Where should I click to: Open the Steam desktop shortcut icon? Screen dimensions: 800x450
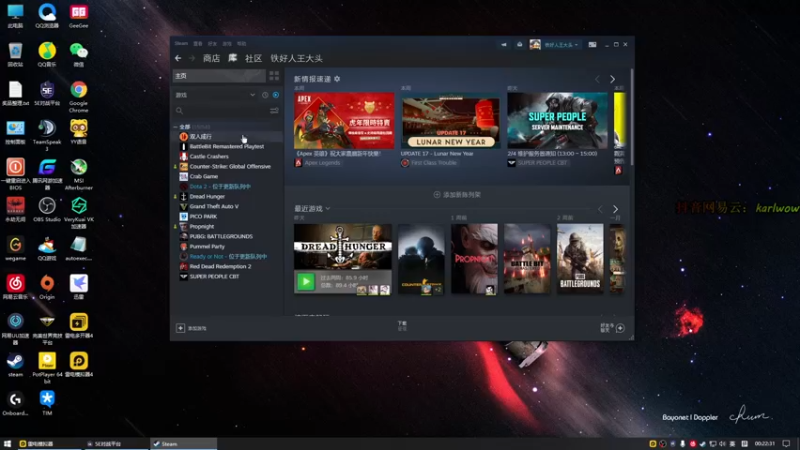[15, 365]
